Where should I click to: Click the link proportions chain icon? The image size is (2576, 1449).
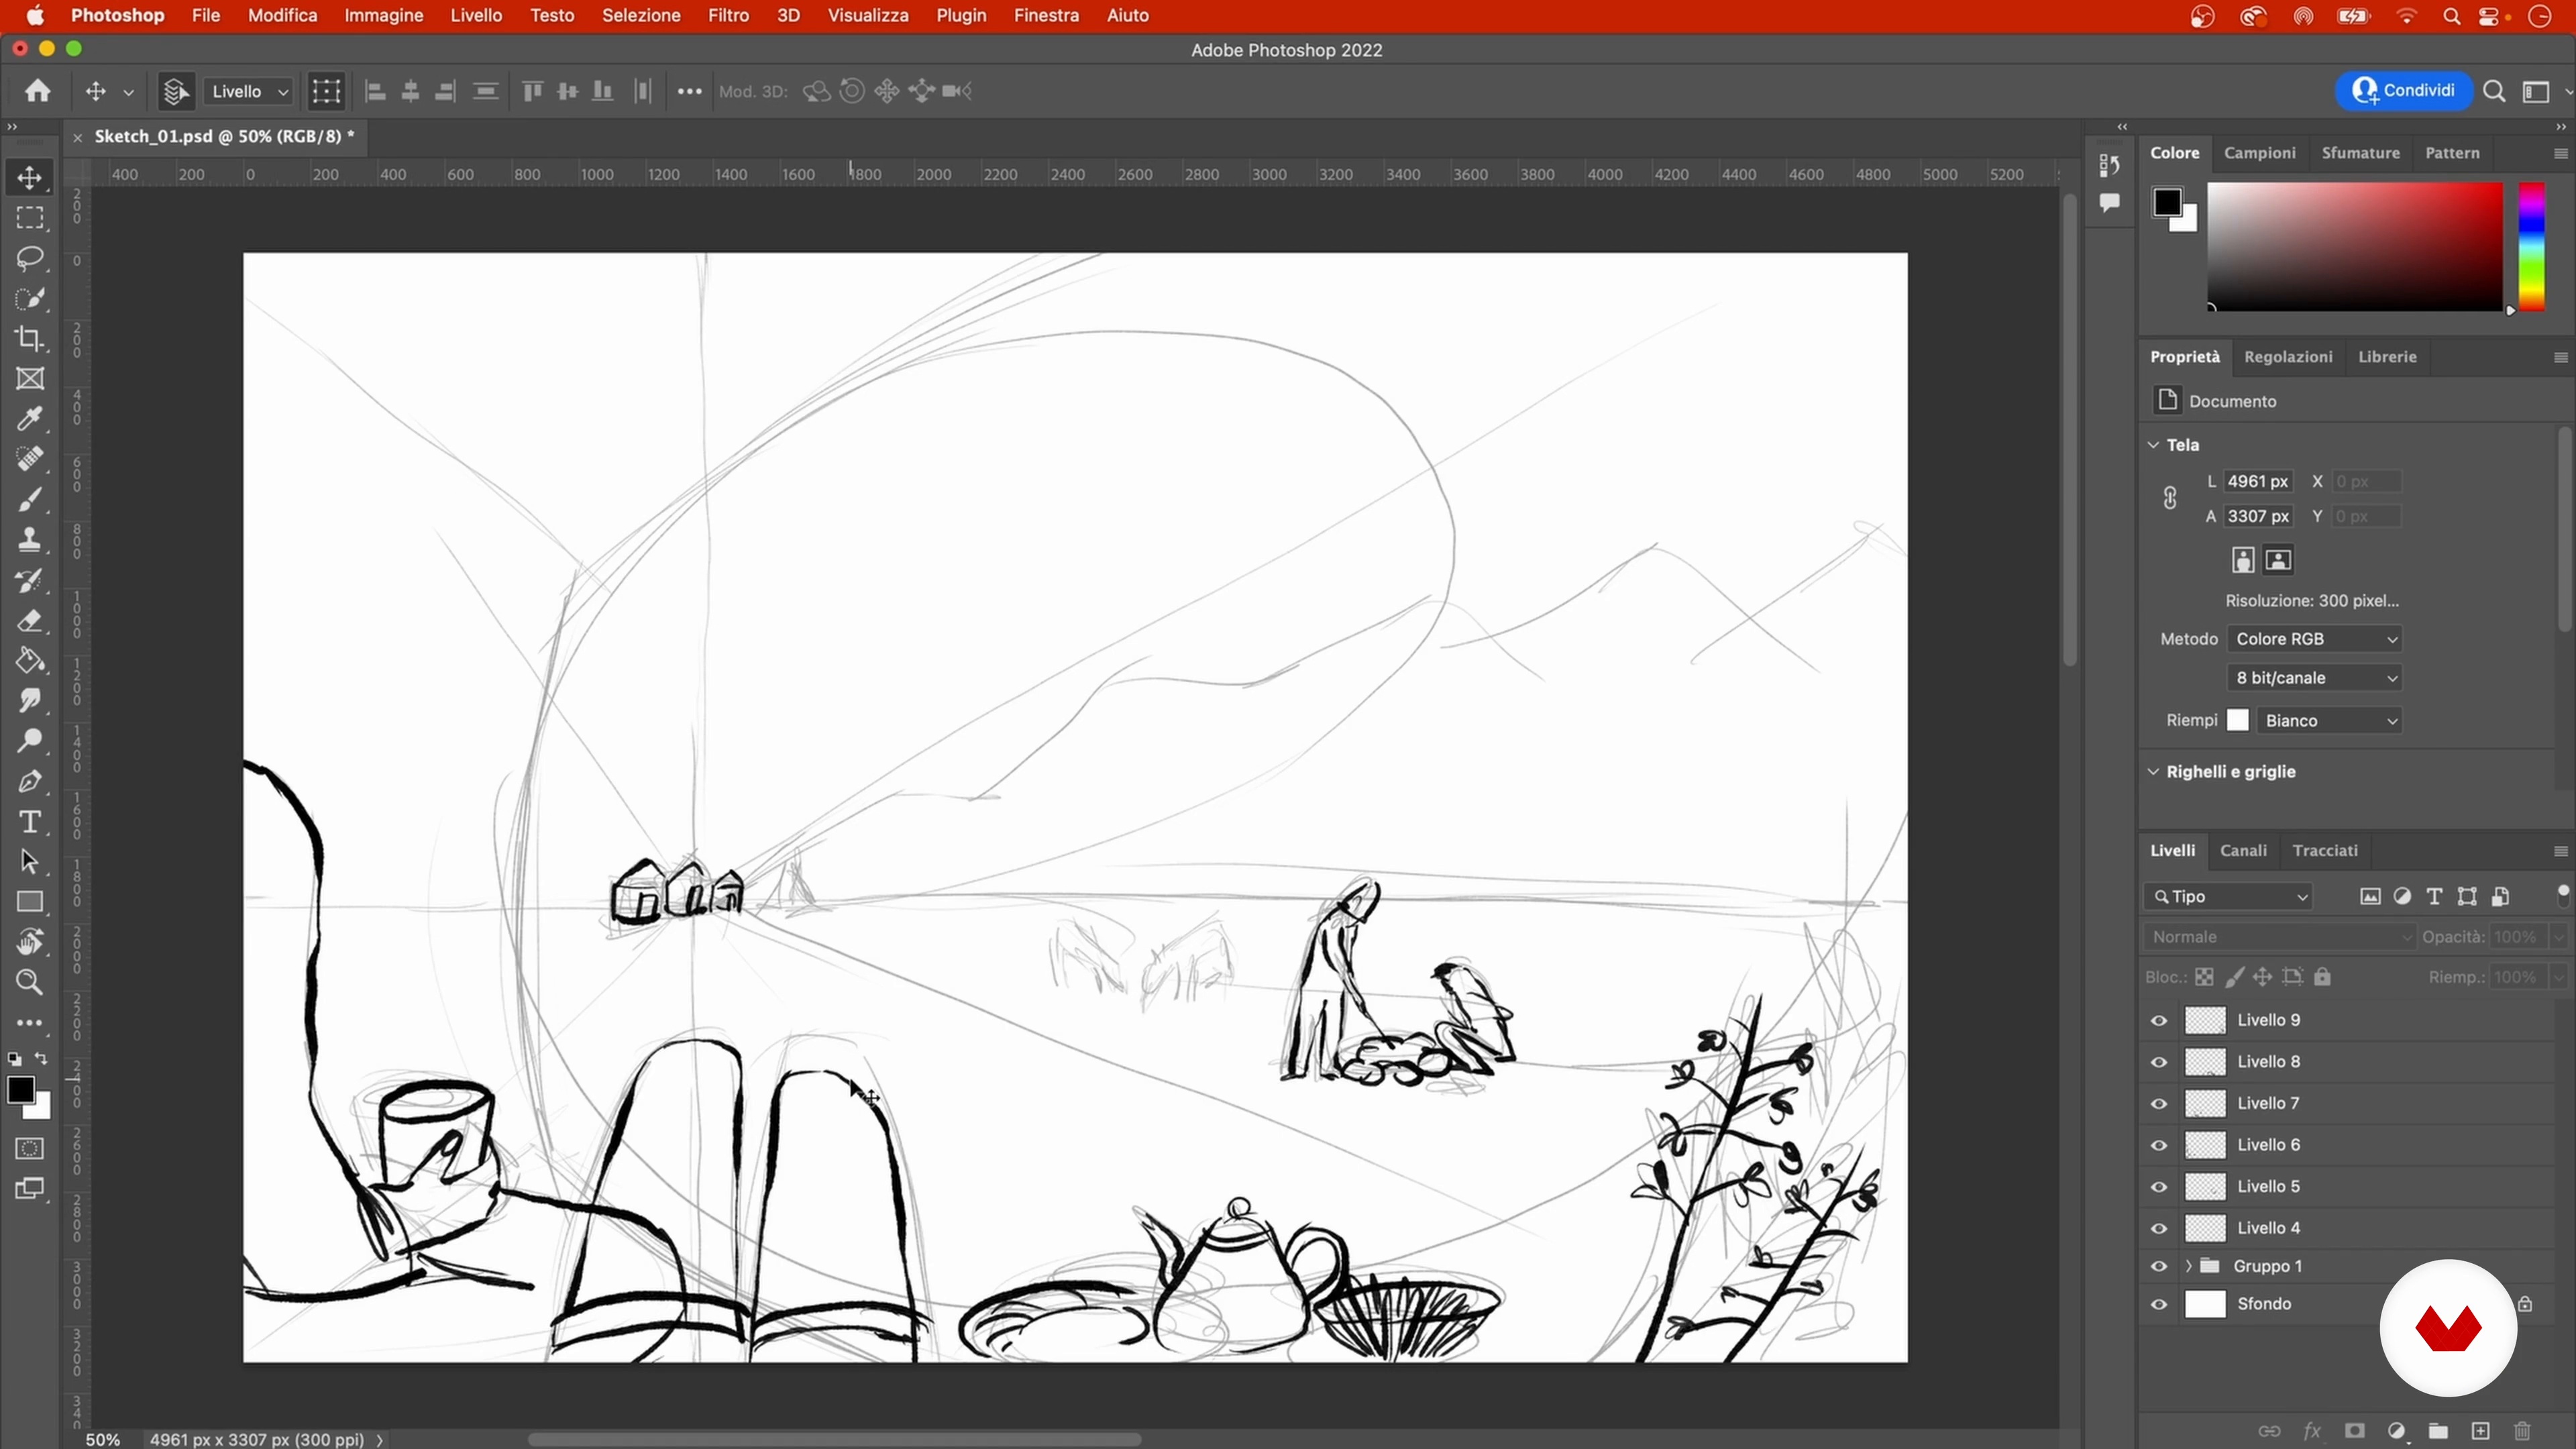(x=2169, y=498)
